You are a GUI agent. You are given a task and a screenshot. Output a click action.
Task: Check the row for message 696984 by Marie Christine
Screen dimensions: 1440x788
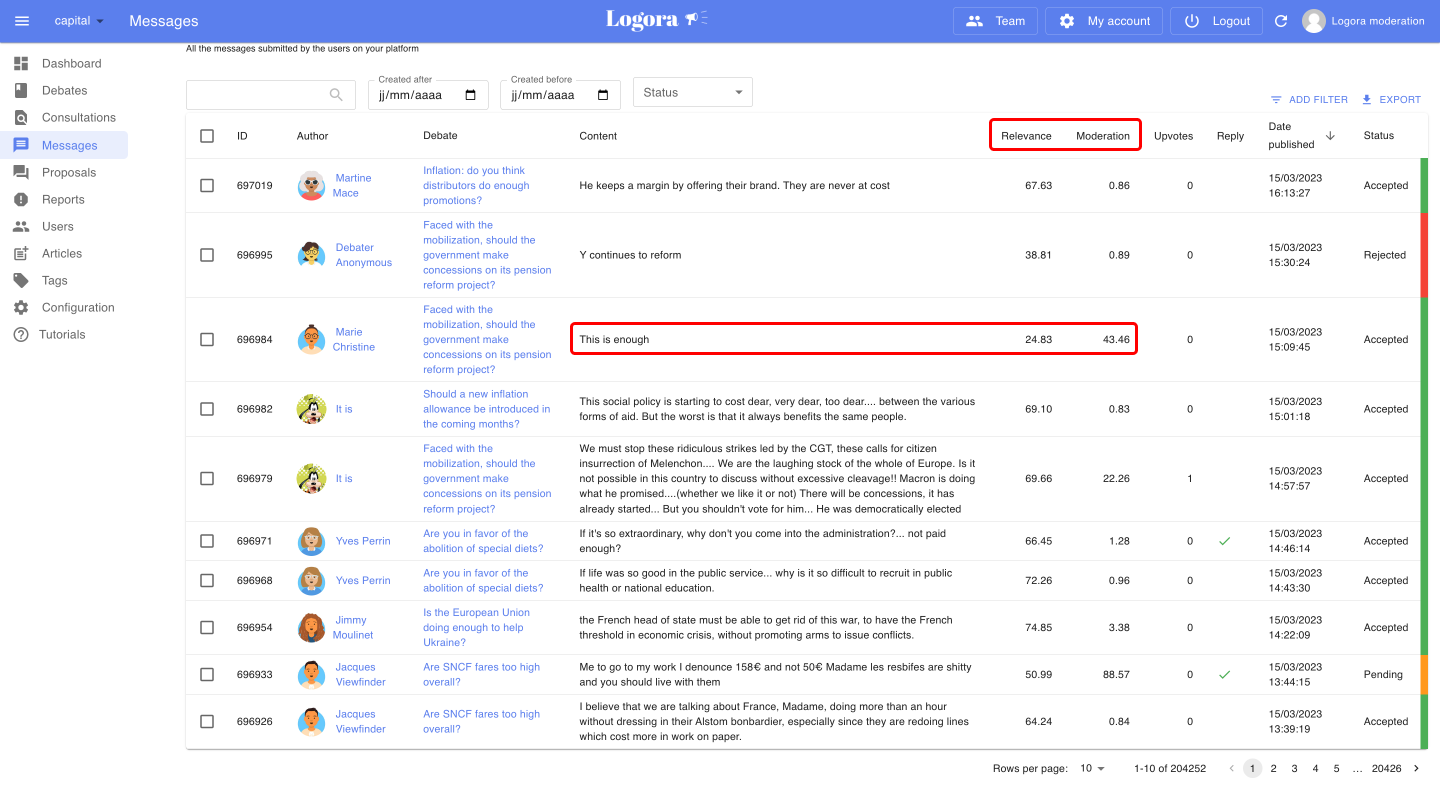coord(207,339)
